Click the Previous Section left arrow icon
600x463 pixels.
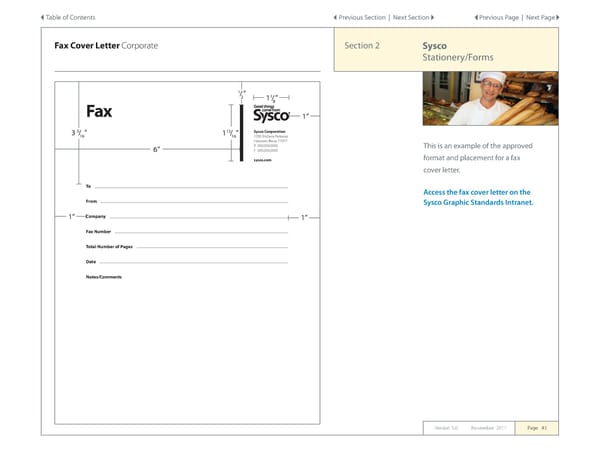click(x=334, y=18)
